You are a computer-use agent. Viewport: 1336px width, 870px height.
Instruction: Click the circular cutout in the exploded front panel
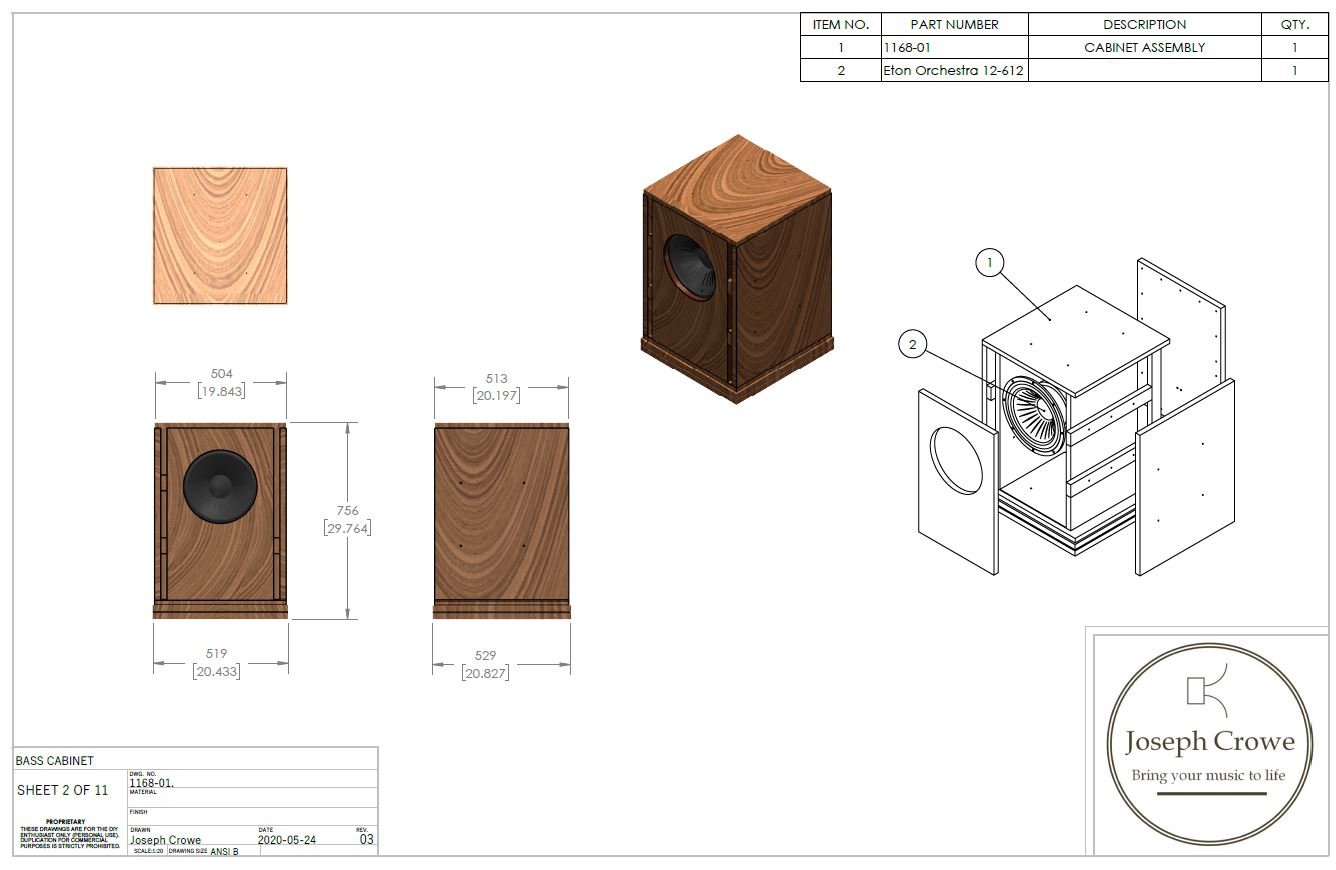click(956, 459)
